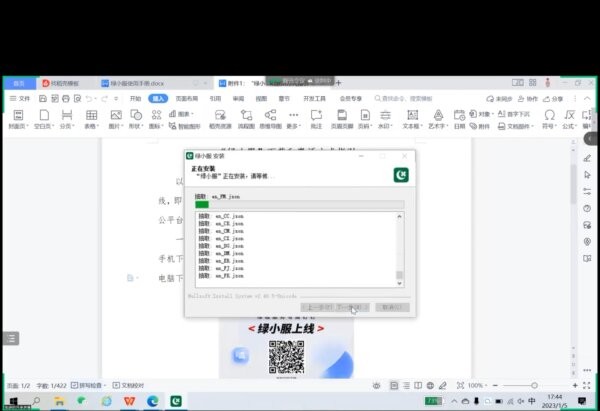Expand the quick access toolbar customization arrow
The image size is (600, 411).
[116, 99]
